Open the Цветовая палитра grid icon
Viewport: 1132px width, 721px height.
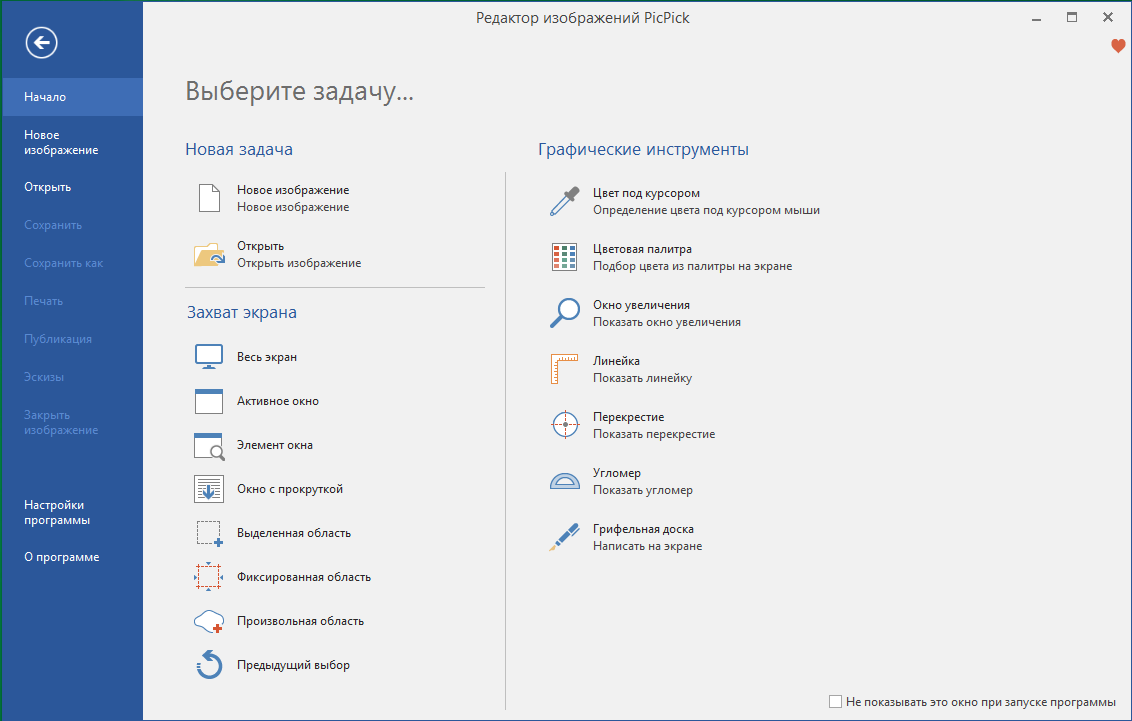click(565, 257)
